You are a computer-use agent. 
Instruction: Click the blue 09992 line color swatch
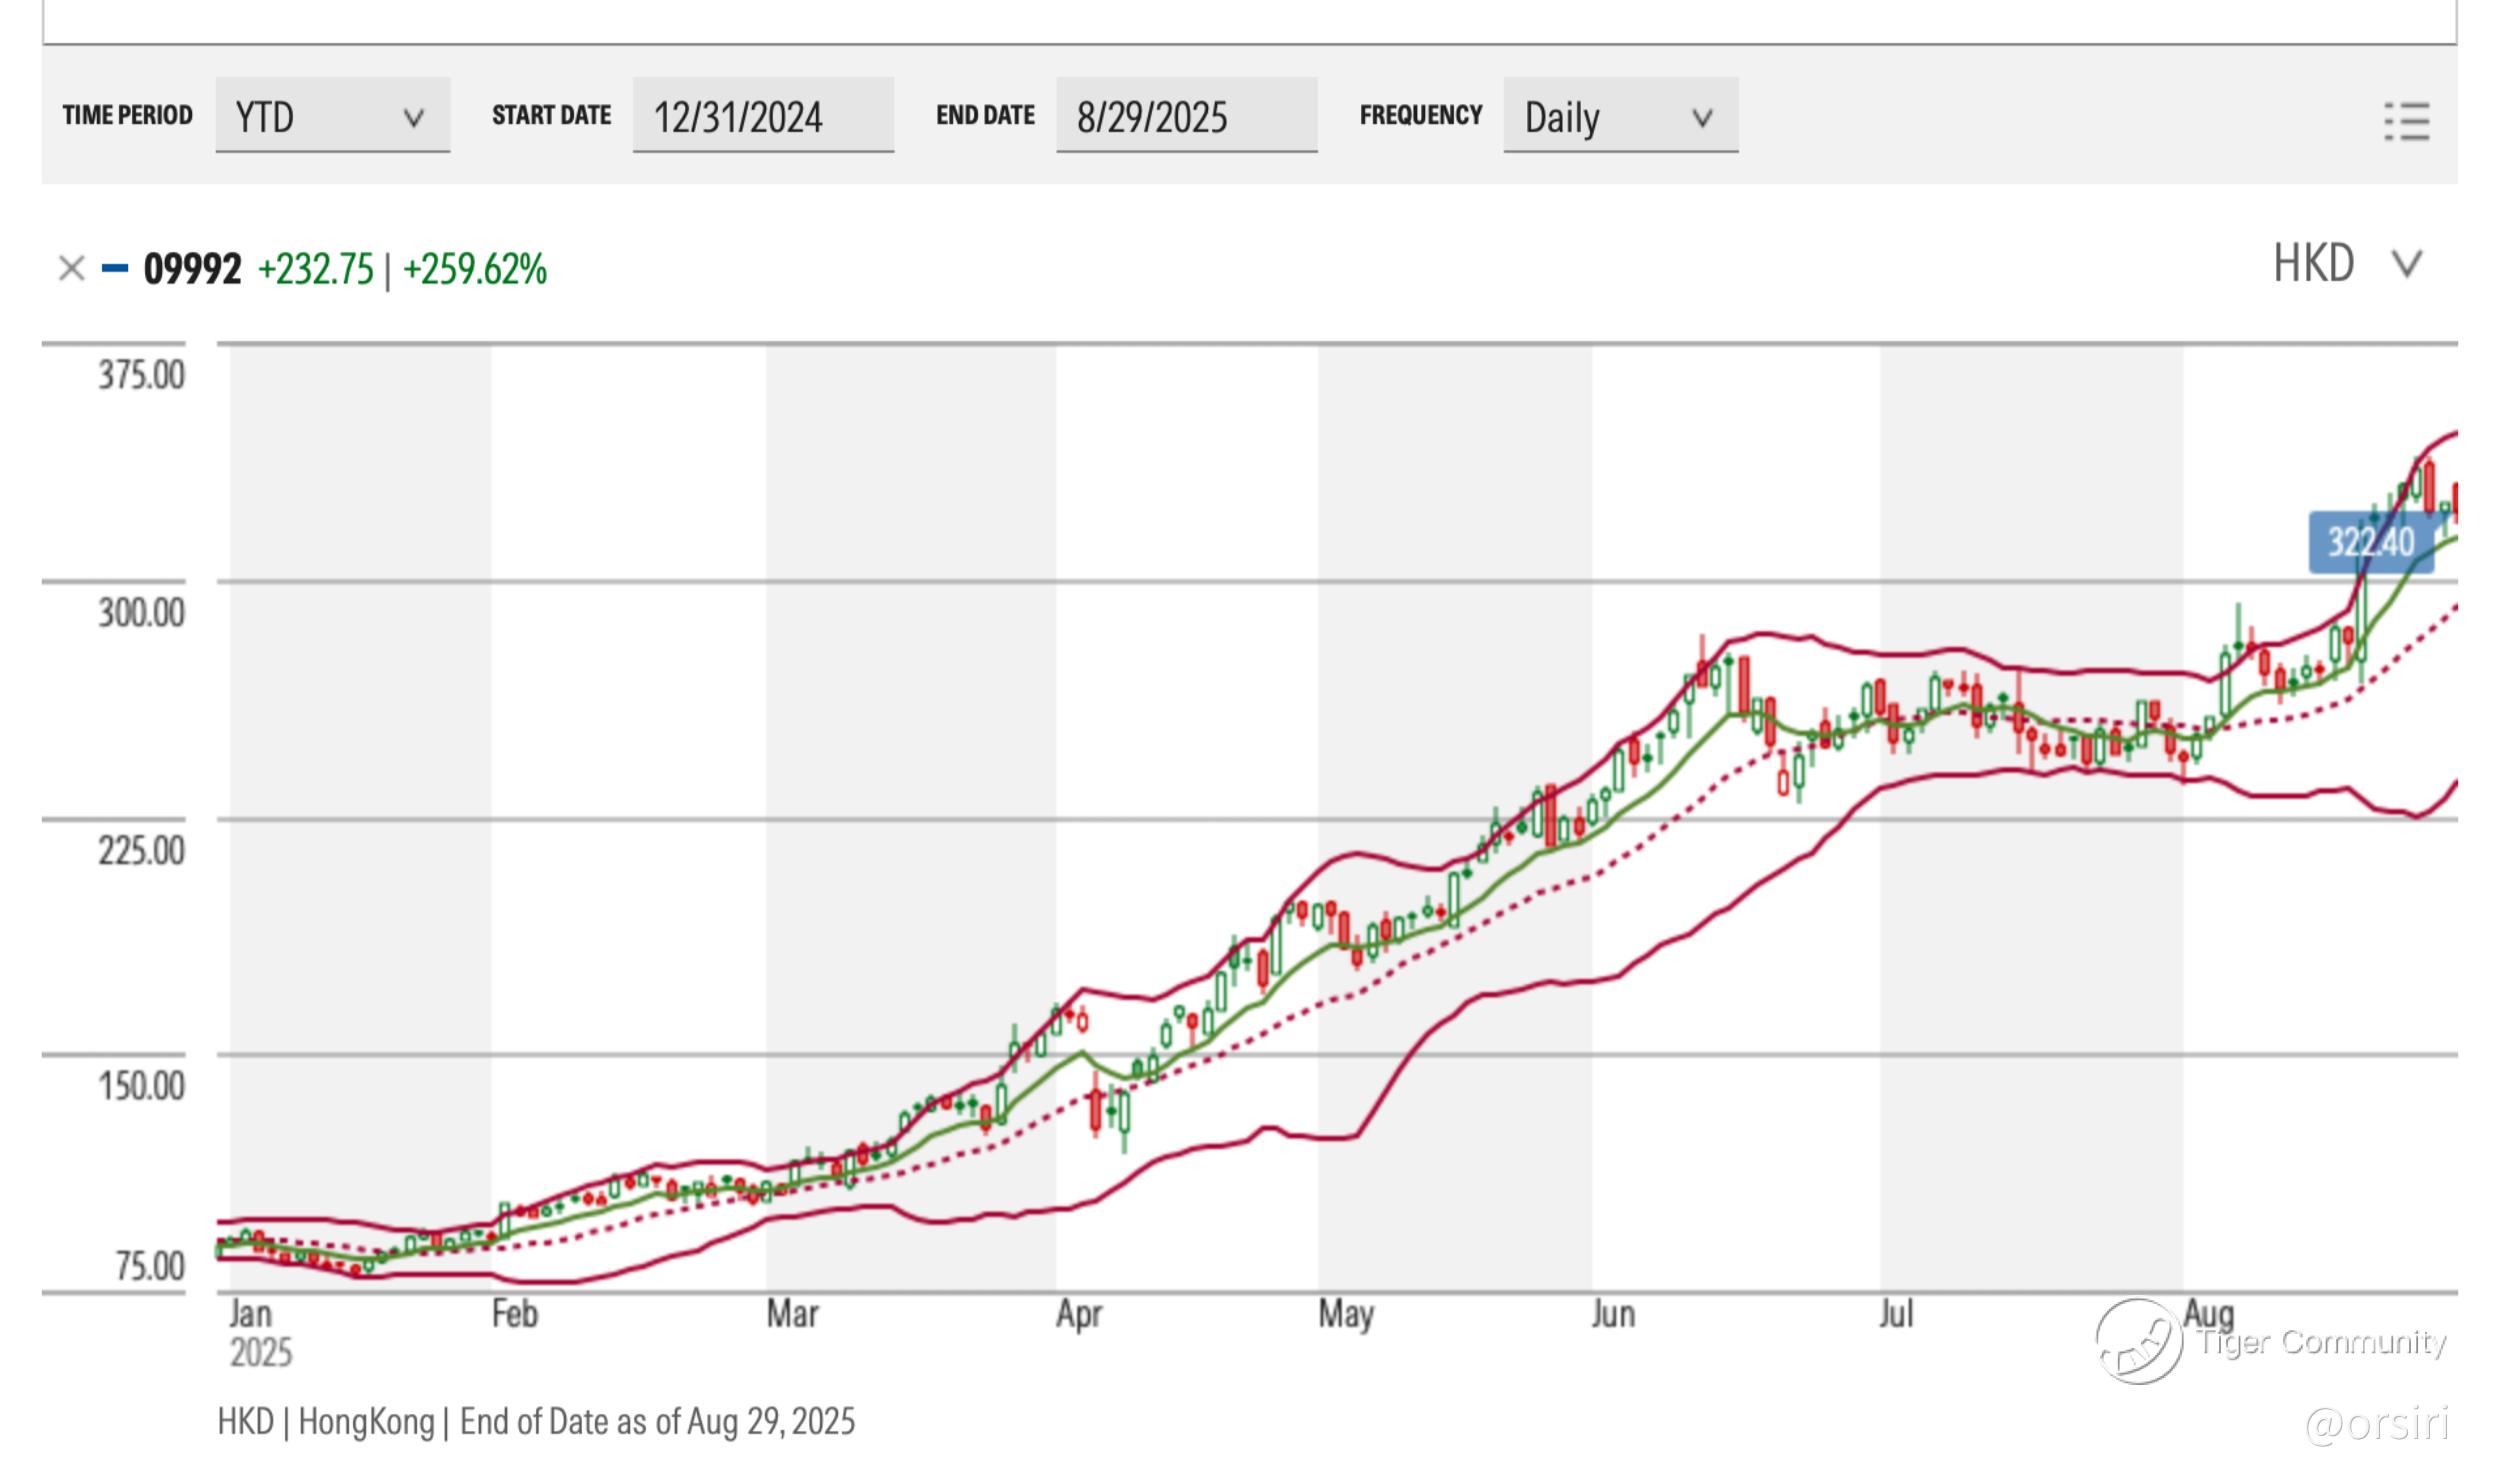pos(115,268)
